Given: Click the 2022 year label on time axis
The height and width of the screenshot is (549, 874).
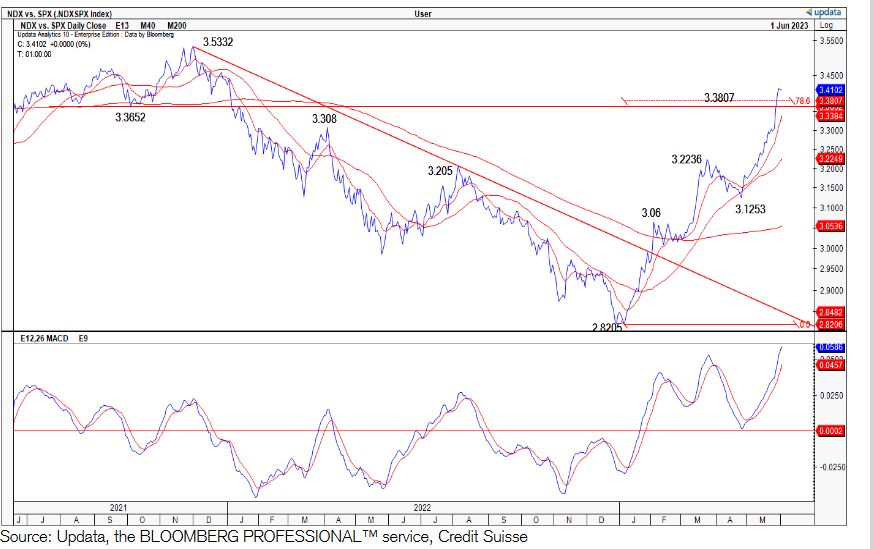Looking at the screenshot, I should tap(422, 507).
